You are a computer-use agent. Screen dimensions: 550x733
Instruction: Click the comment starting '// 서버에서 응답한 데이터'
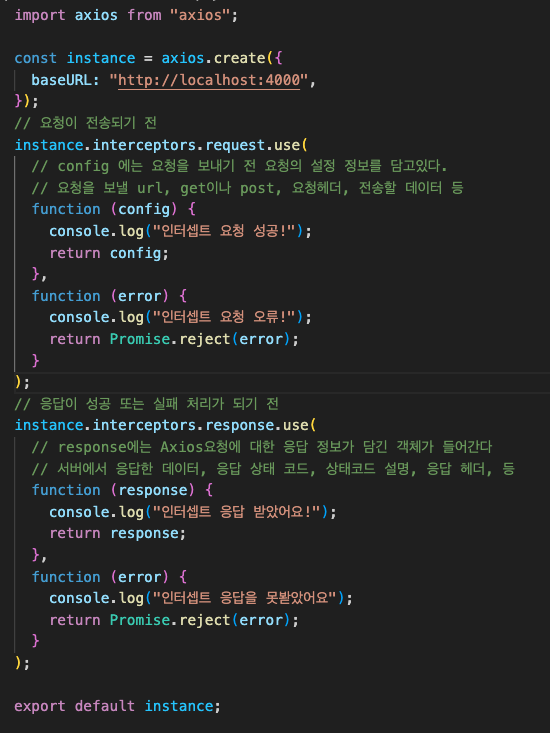273,468
